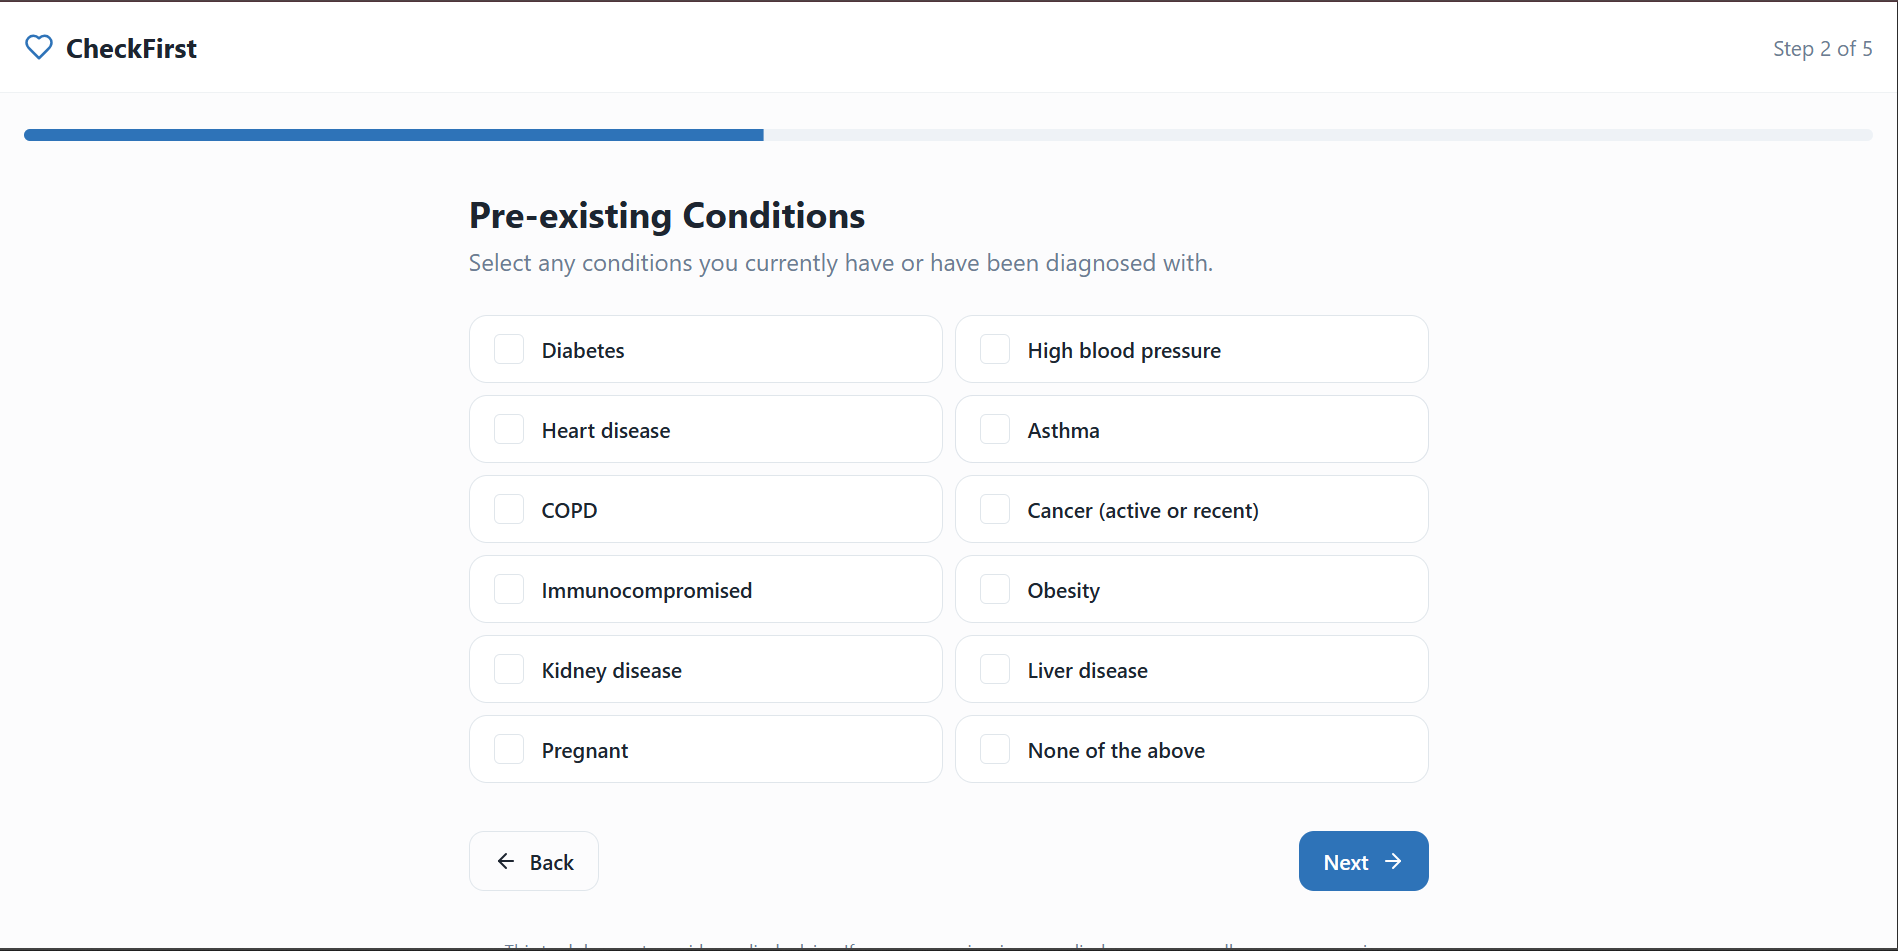
Task: Click the left arrow icon on Back
Action: [506, 861]
